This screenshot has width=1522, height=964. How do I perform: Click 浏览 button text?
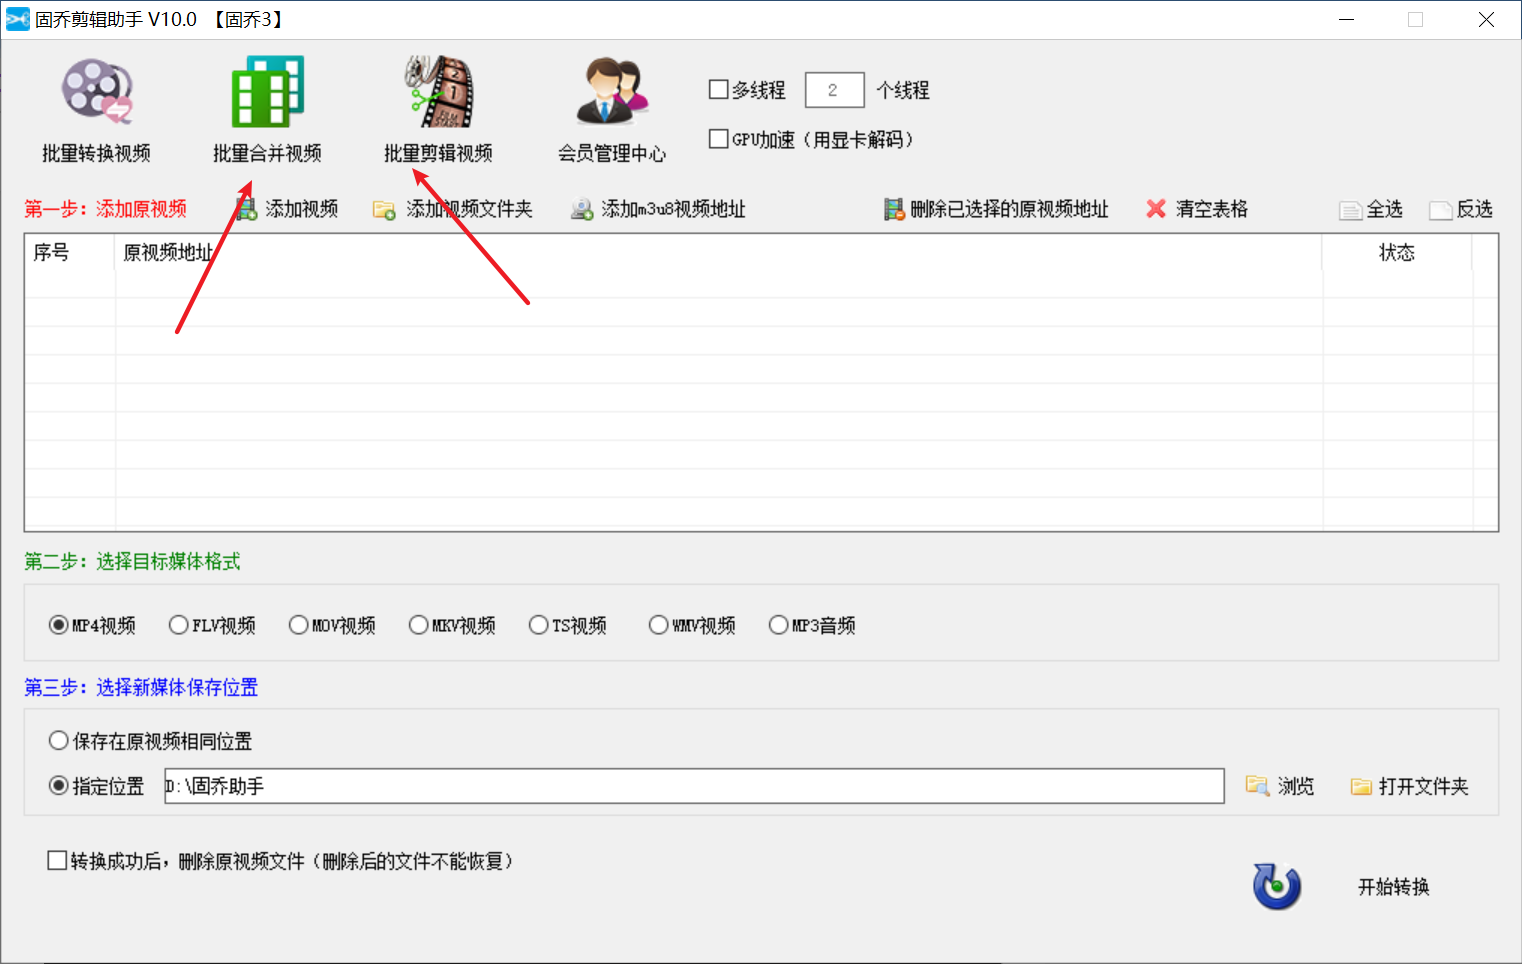pyautogui.click(x=1296, y=786)
